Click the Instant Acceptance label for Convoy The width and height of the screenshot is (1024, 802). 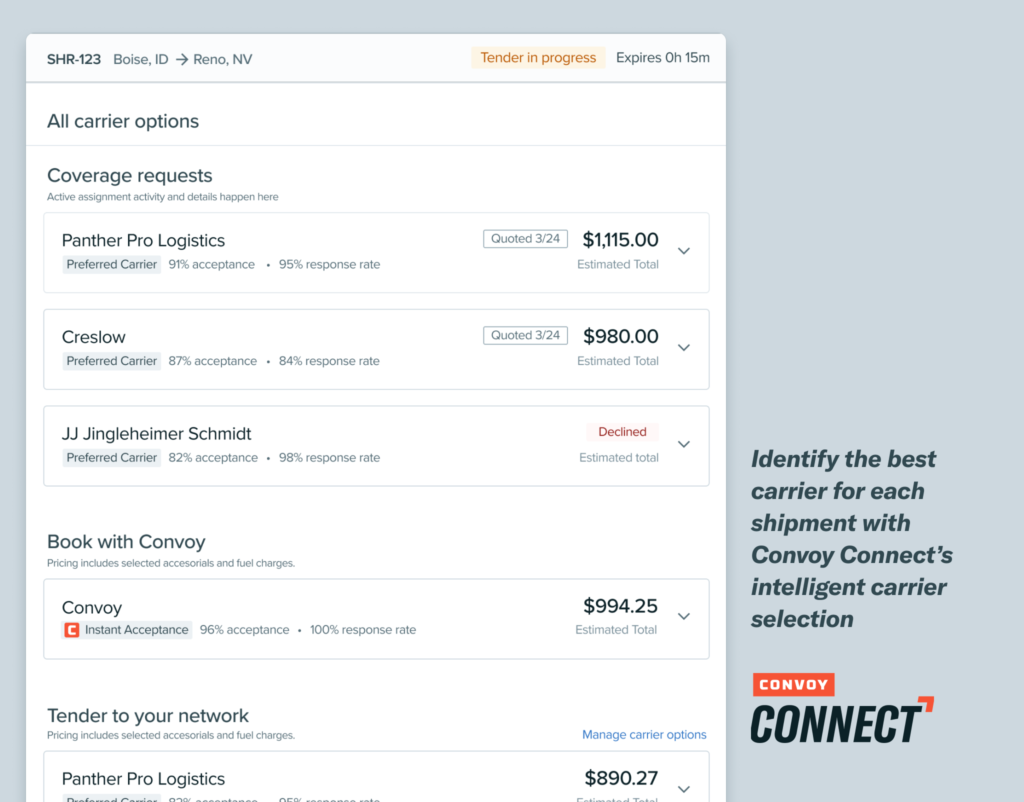click(x=136, y=630)
